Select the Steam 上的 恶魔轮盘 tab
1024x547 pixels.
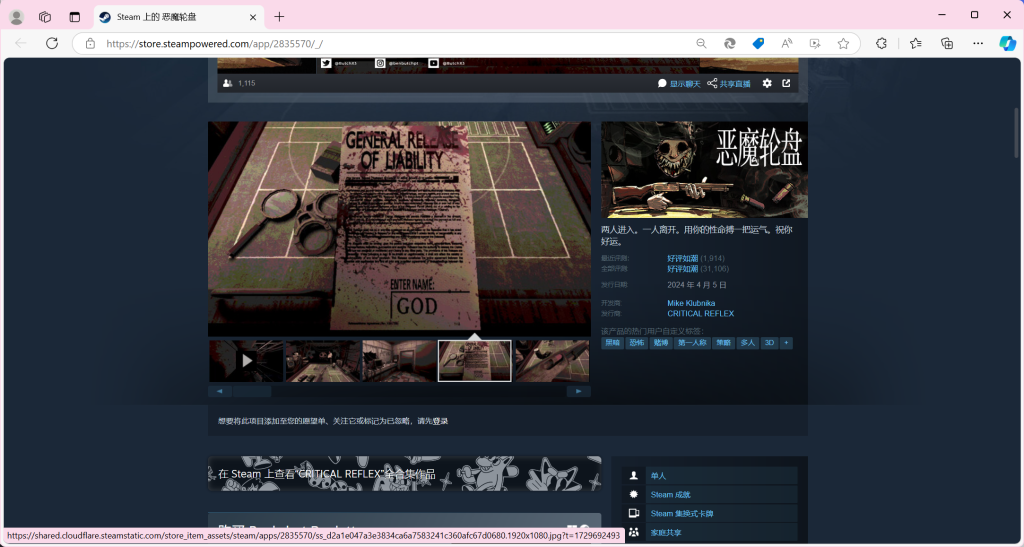click(x=178, y=17)
